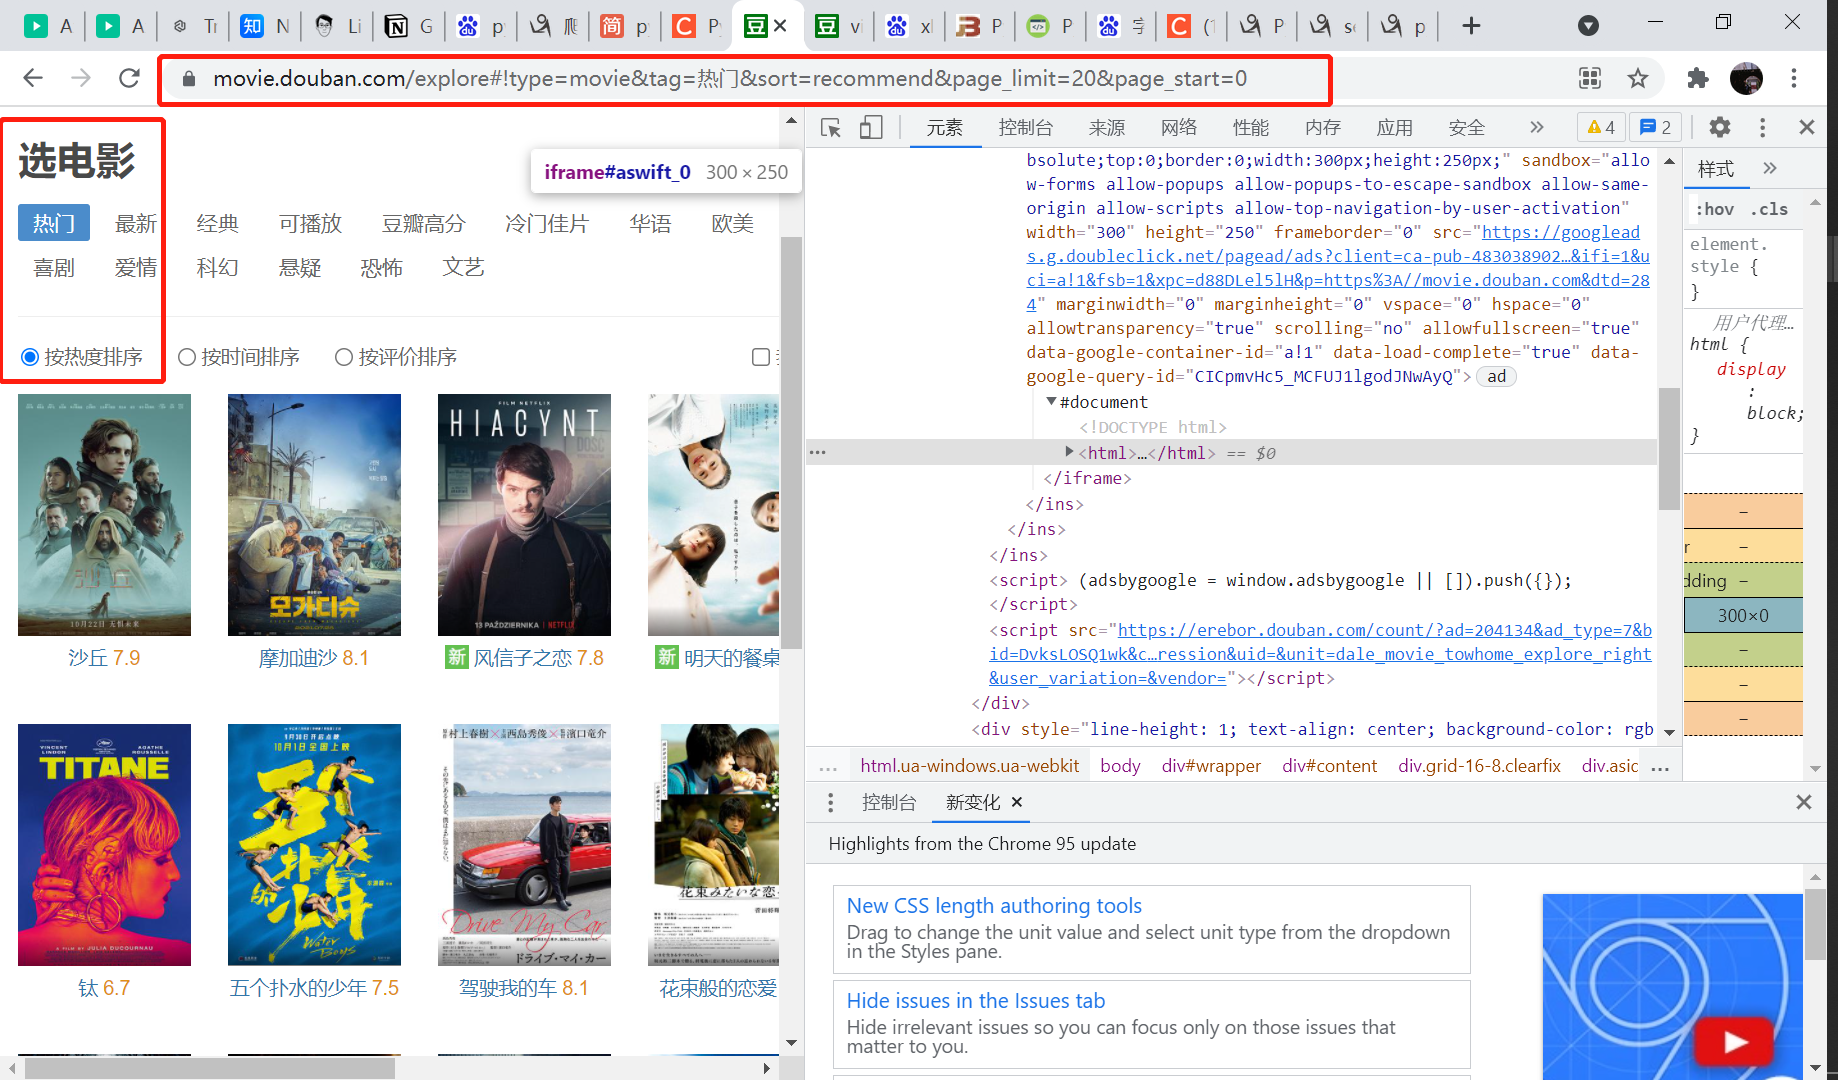Show the 4 warnings counter
Image resolution: width=1838 pixels, height=1080 pixels.
pos(1601,127)
